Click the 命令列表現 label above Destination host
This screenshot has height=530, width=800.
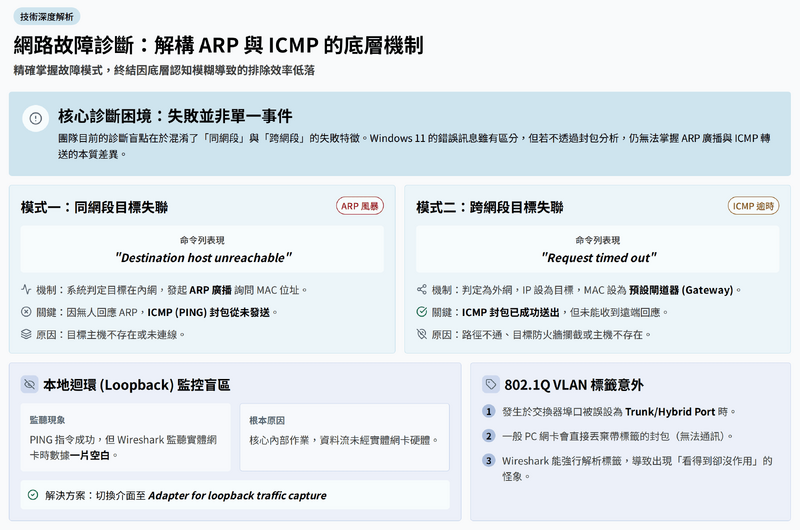point(202,240)
